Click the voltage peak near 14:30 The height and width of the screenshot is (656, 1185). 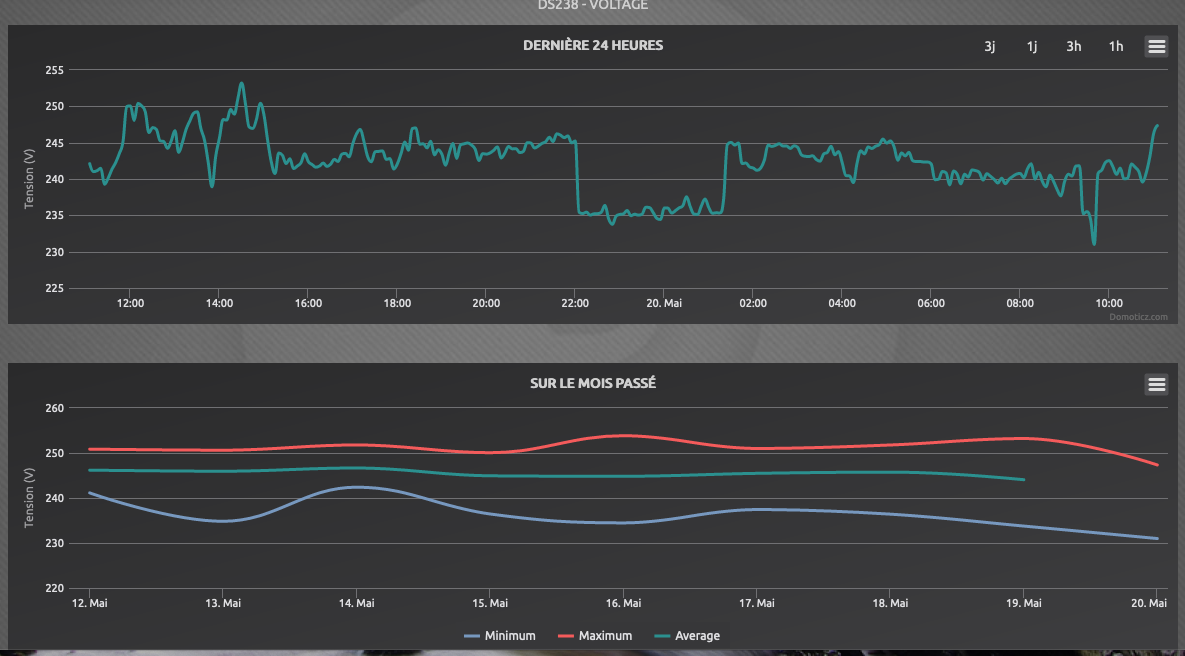click(241, 83)
